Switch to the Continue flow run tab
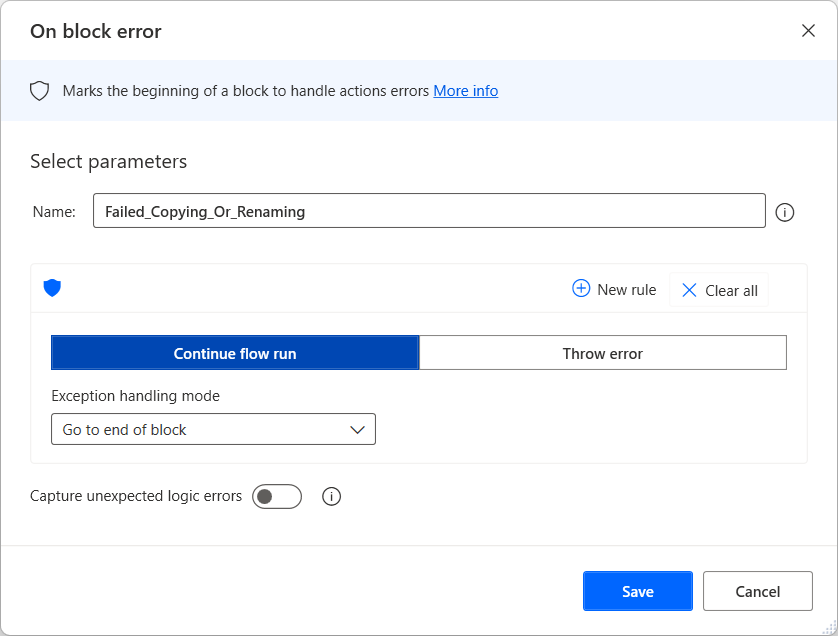The height and width of the screenshot is (636, 838). click(234, 352)
